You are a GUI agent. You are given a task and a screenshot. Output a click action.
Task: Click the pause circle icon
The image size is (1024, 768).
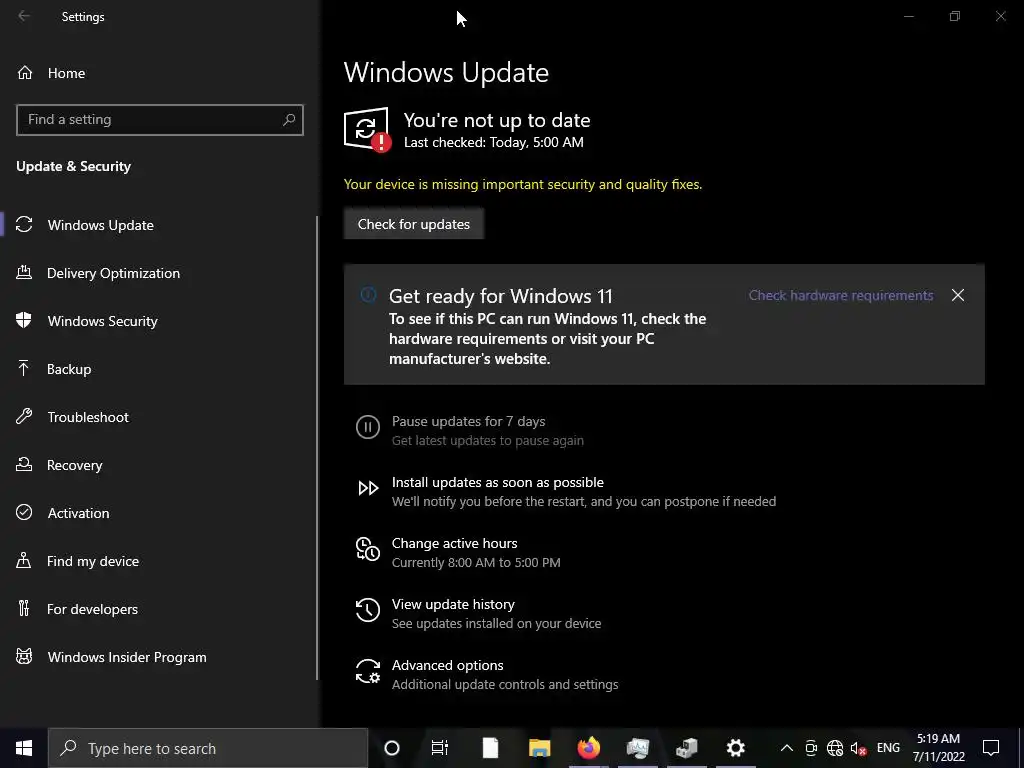368,427
